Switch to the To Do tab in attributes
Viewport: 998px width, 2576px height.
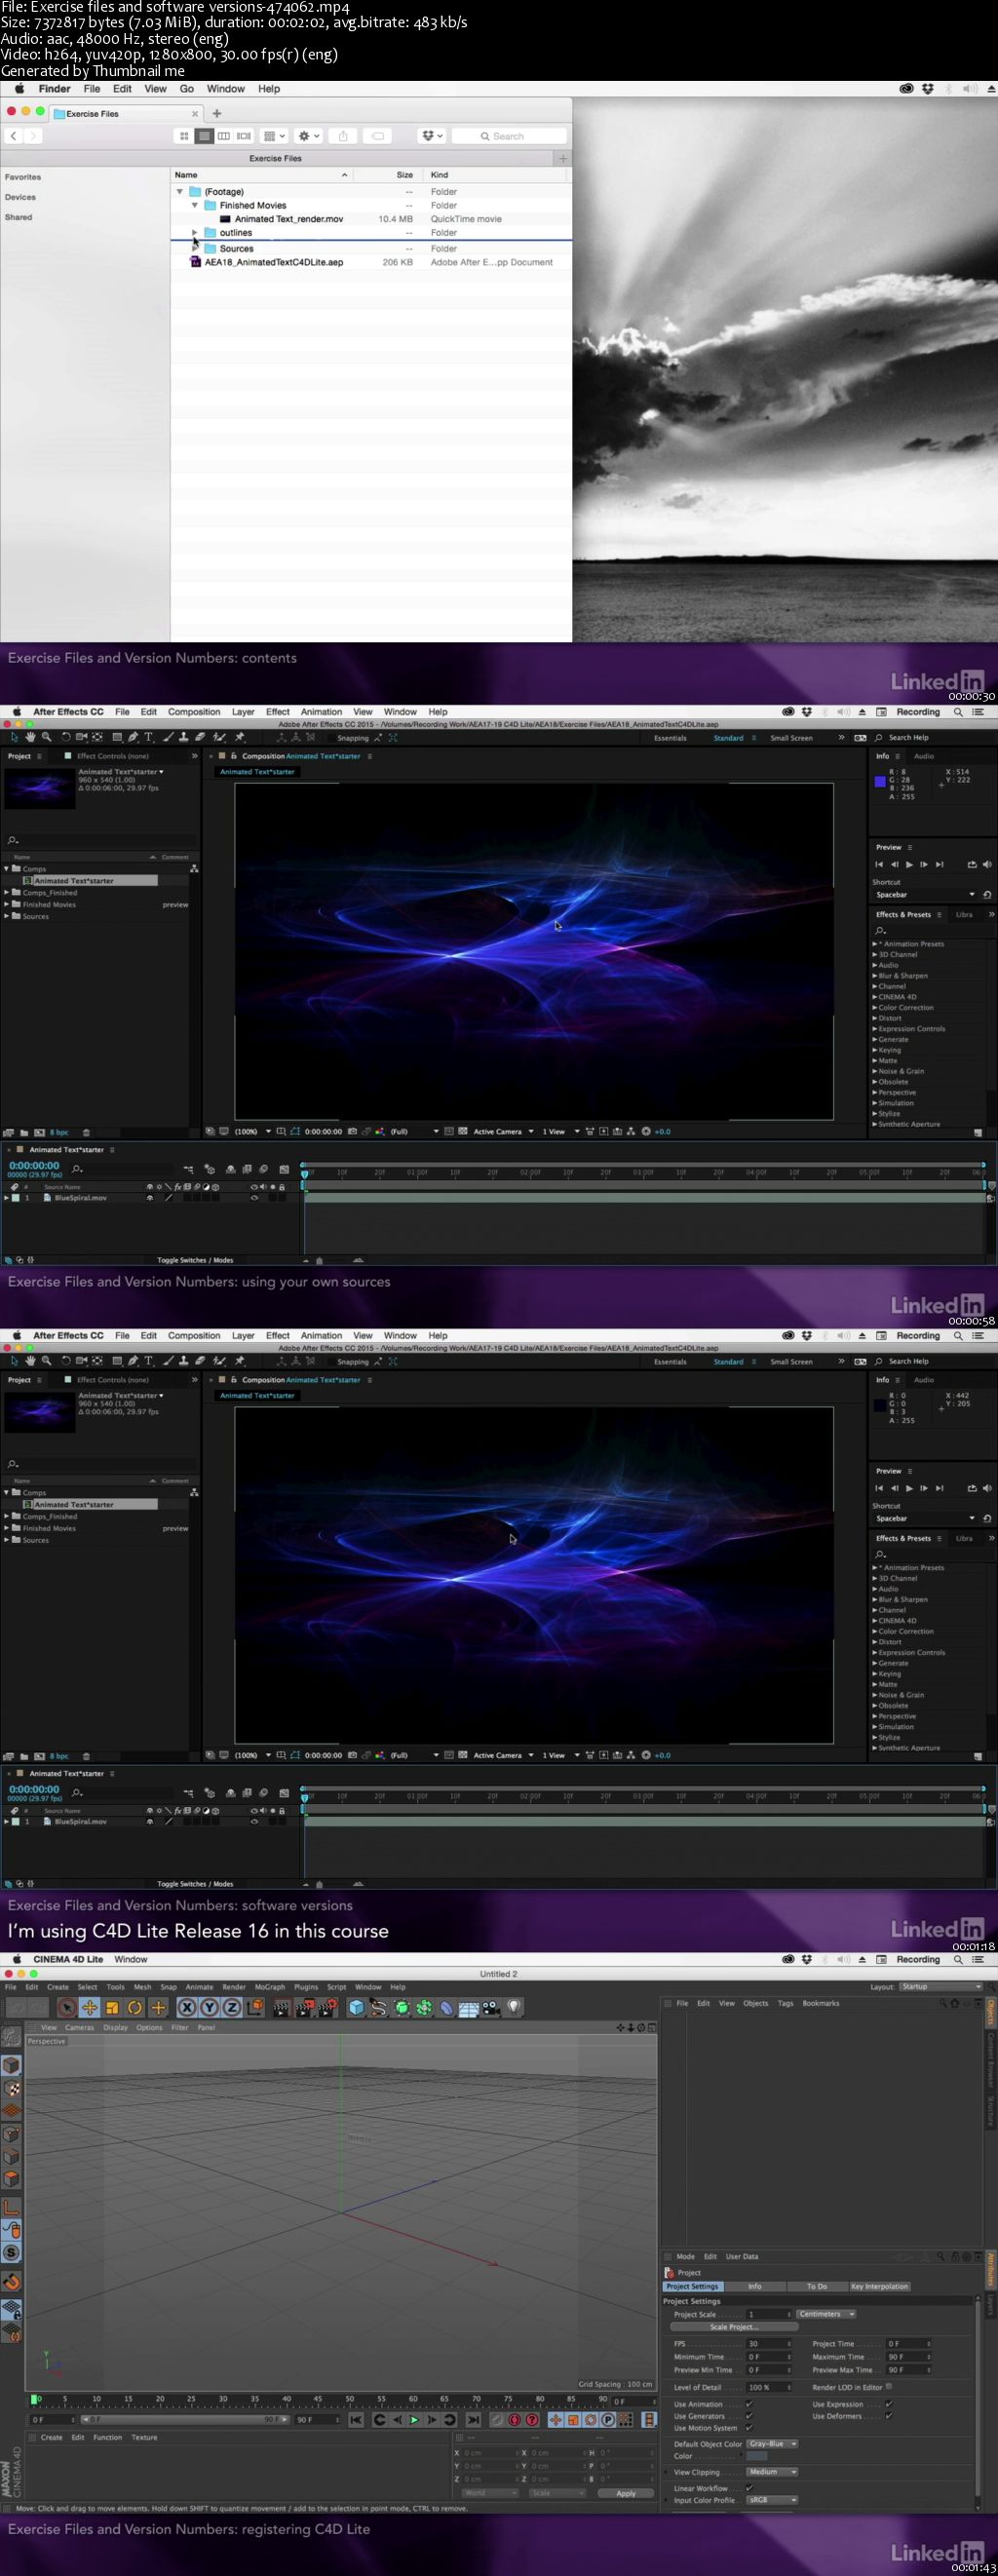817,2286
